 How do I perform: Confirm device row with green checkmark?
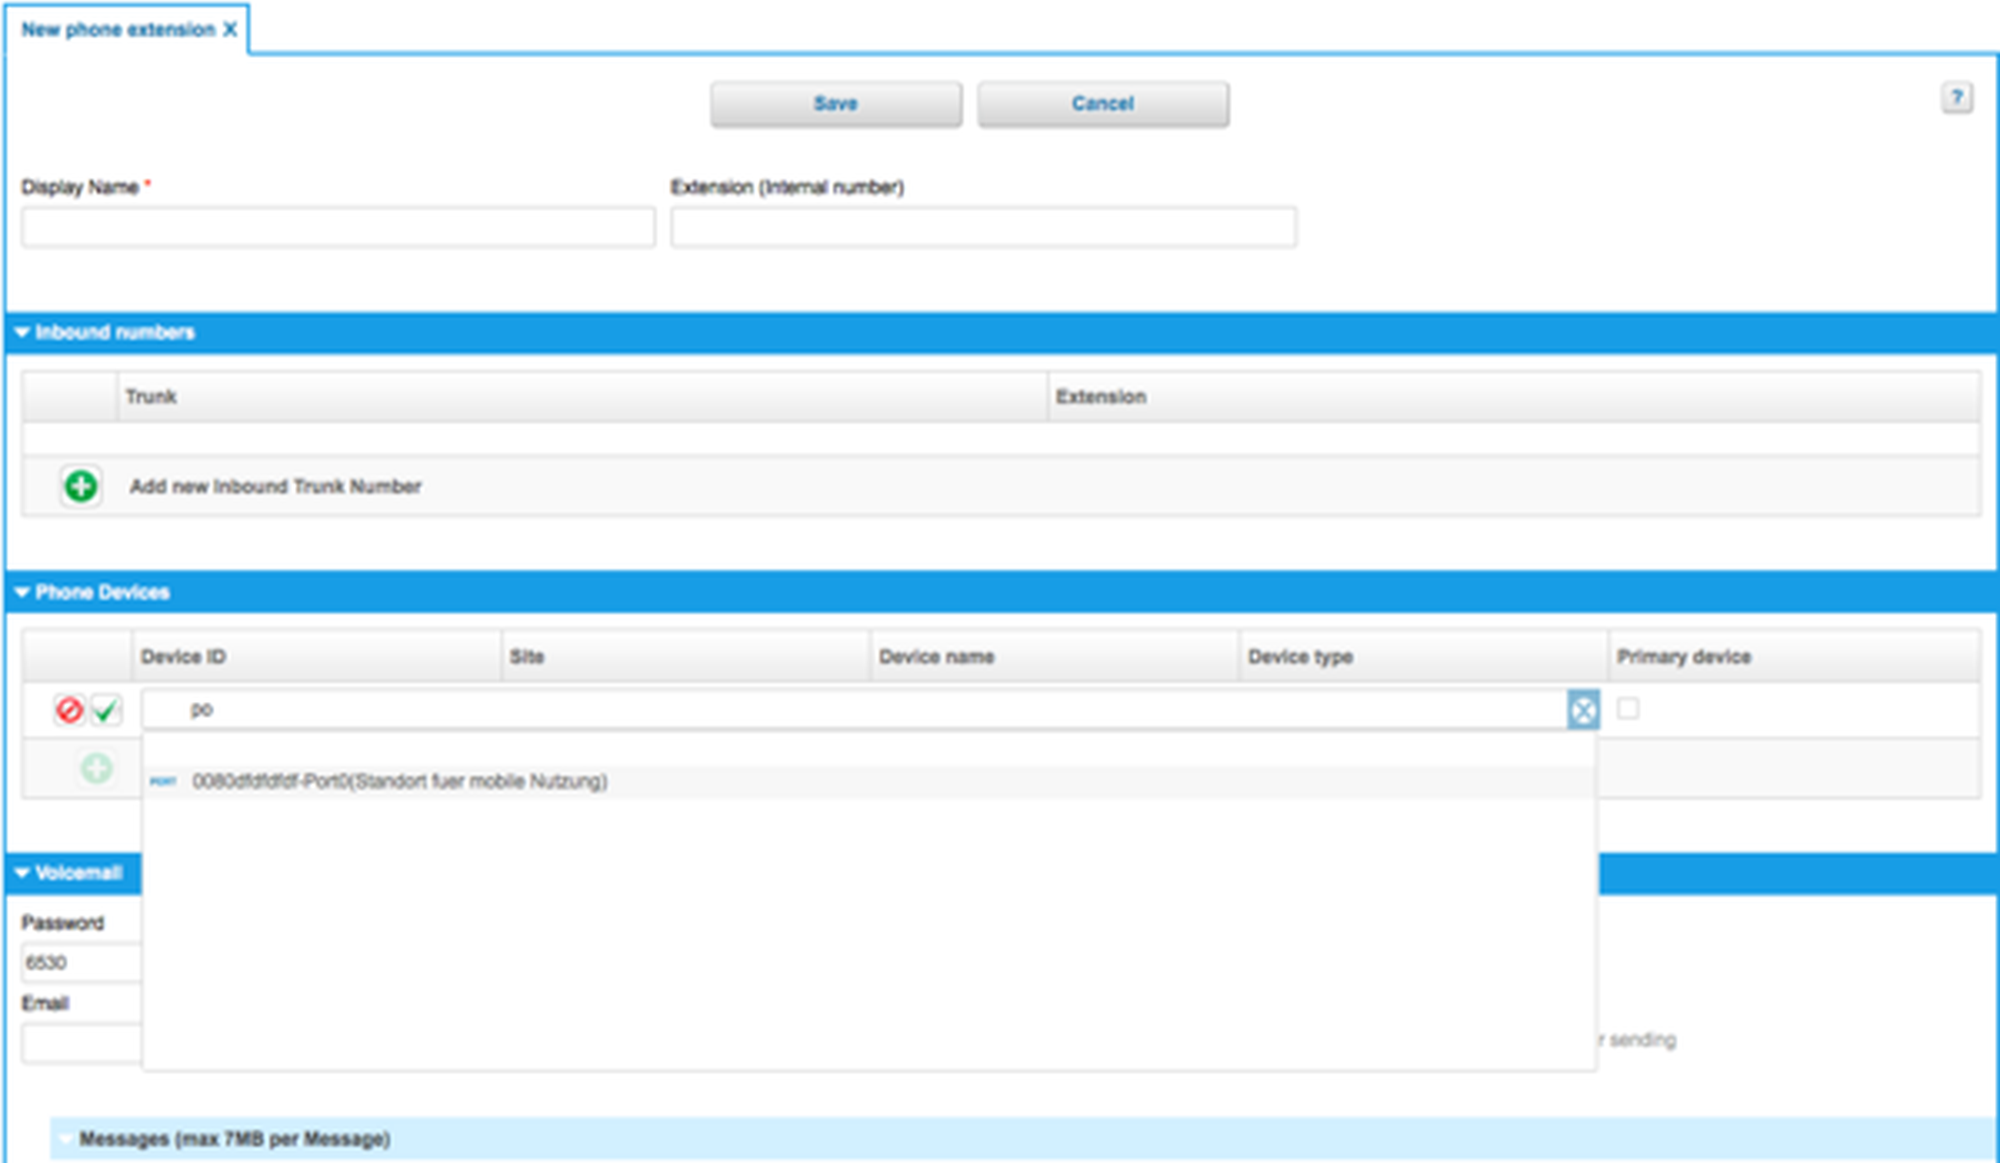click(106, 710)
